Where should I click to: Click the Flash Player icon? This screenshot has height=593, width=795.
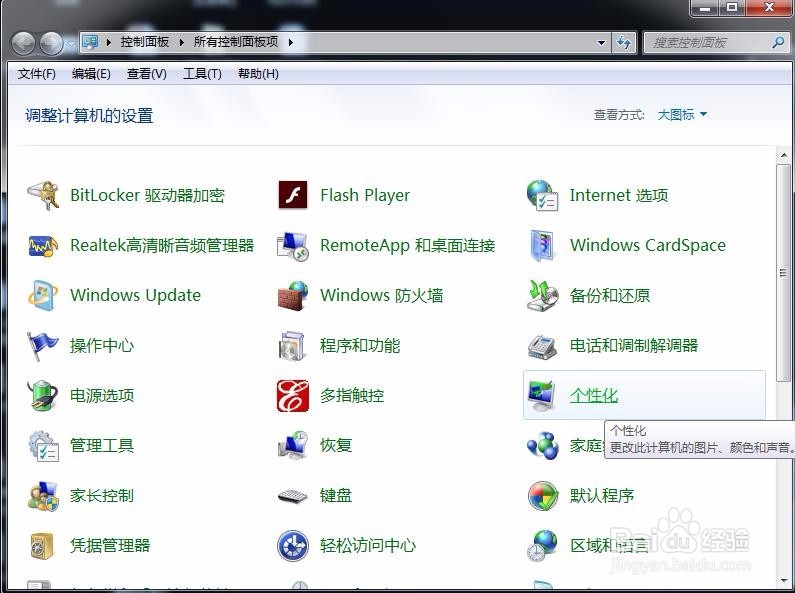coord(293,195)
